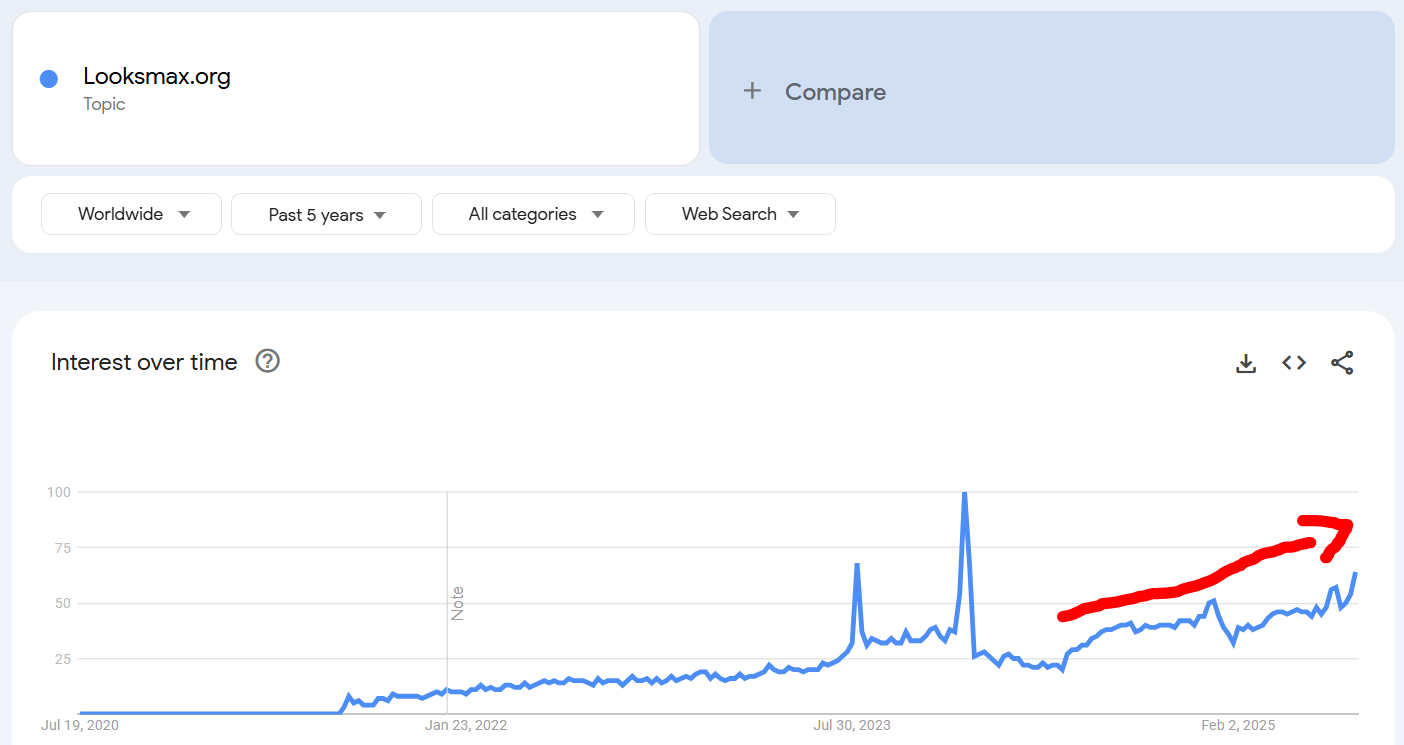
Task: Click the Topic label under Looksmax.org
Action: click(x=104, y=104)
